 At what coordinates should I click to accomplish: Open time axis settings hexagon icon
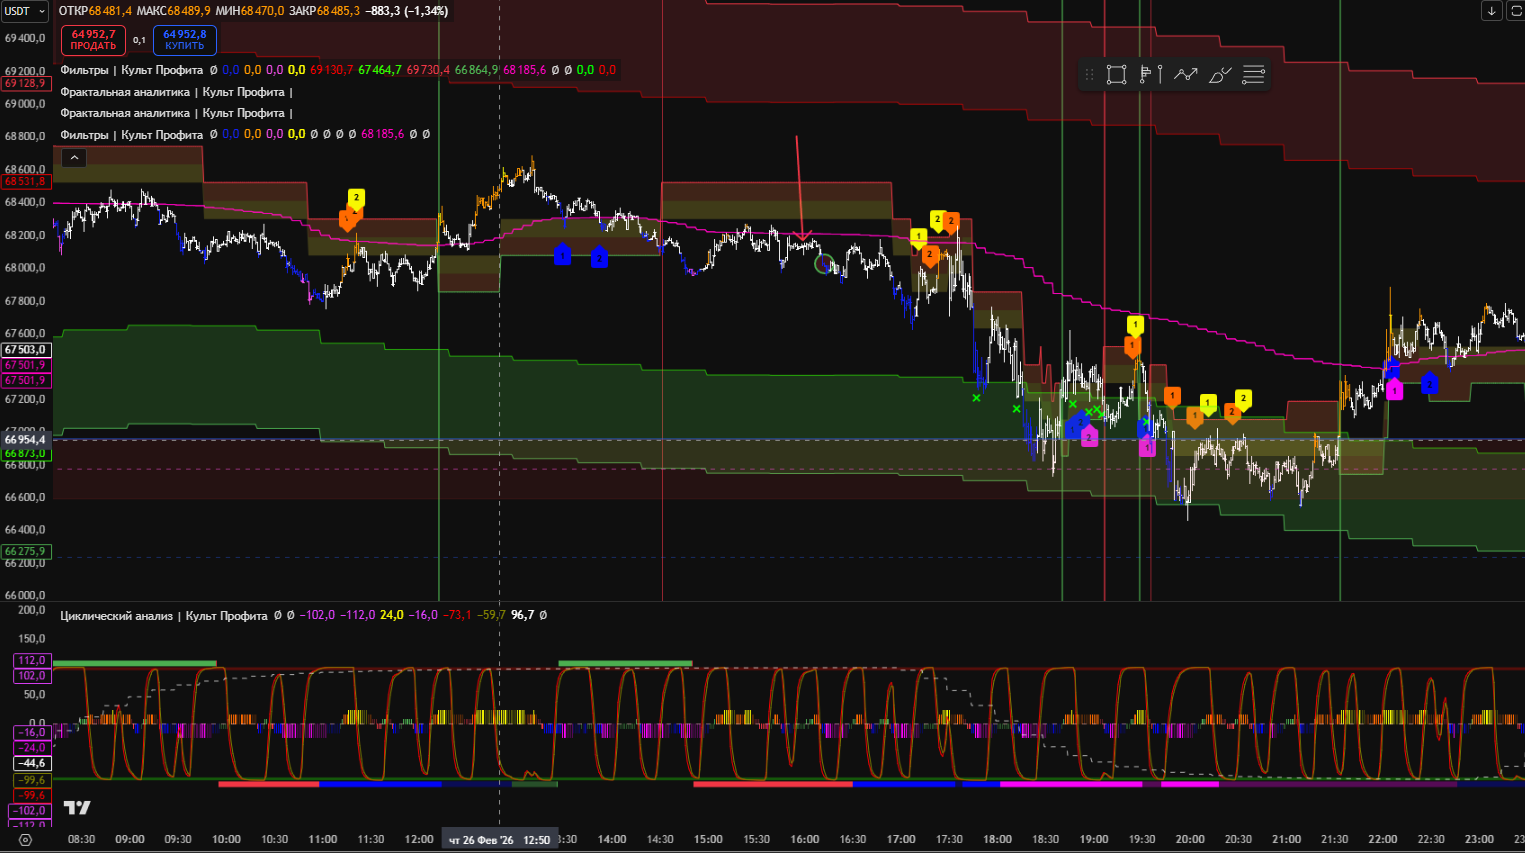pyautogui.click(x=25, y=840)
